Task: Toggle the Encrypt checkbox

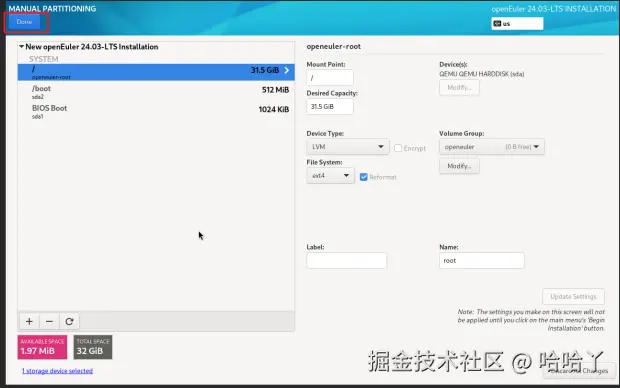Action: coord(398,148)
